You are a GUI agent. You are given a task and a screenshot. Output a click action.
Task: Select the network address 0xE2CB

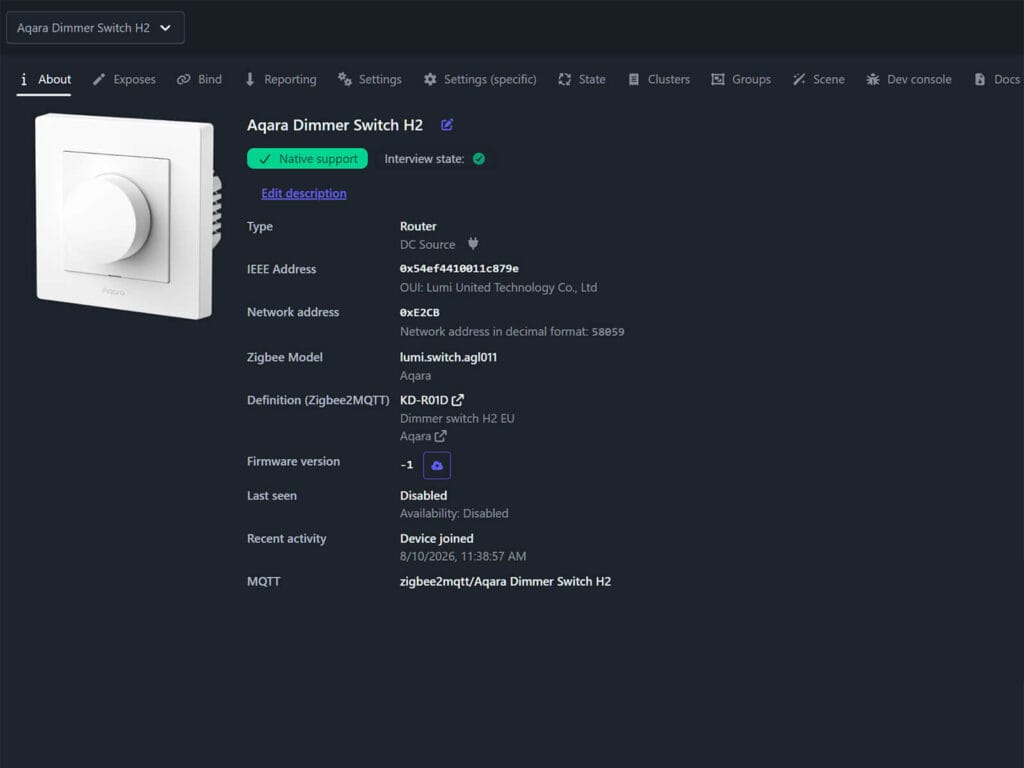click(419, 312)
